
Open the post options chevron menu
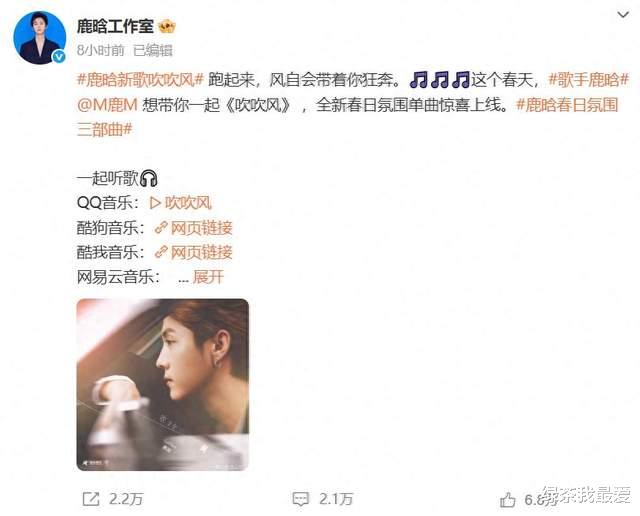click(x=622, y=15)
